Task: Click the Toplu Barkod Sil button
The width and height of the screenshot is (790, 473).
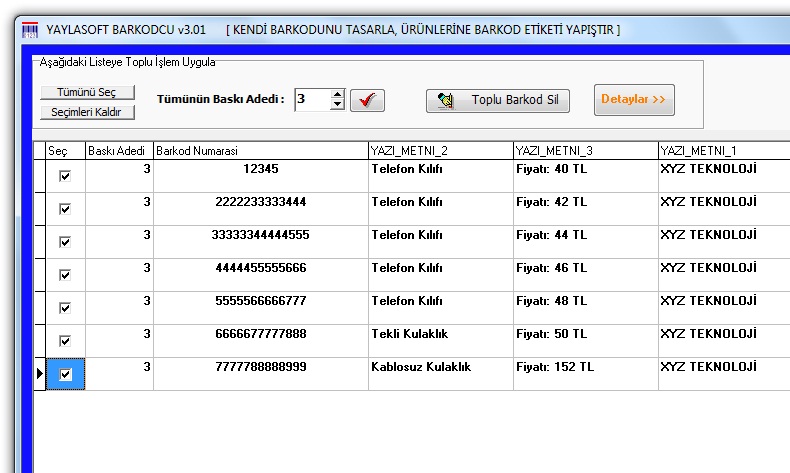Action: click(498, 101)
